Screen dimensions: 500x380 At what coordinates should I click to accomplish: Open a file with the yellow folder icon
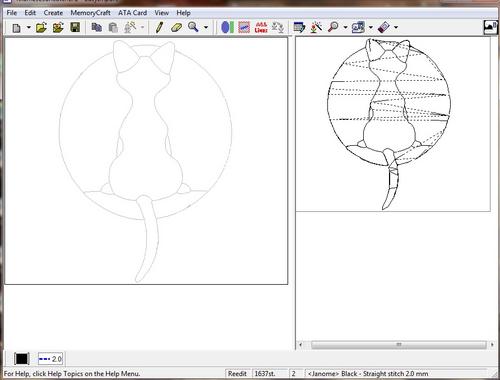[x=41, y=27]
